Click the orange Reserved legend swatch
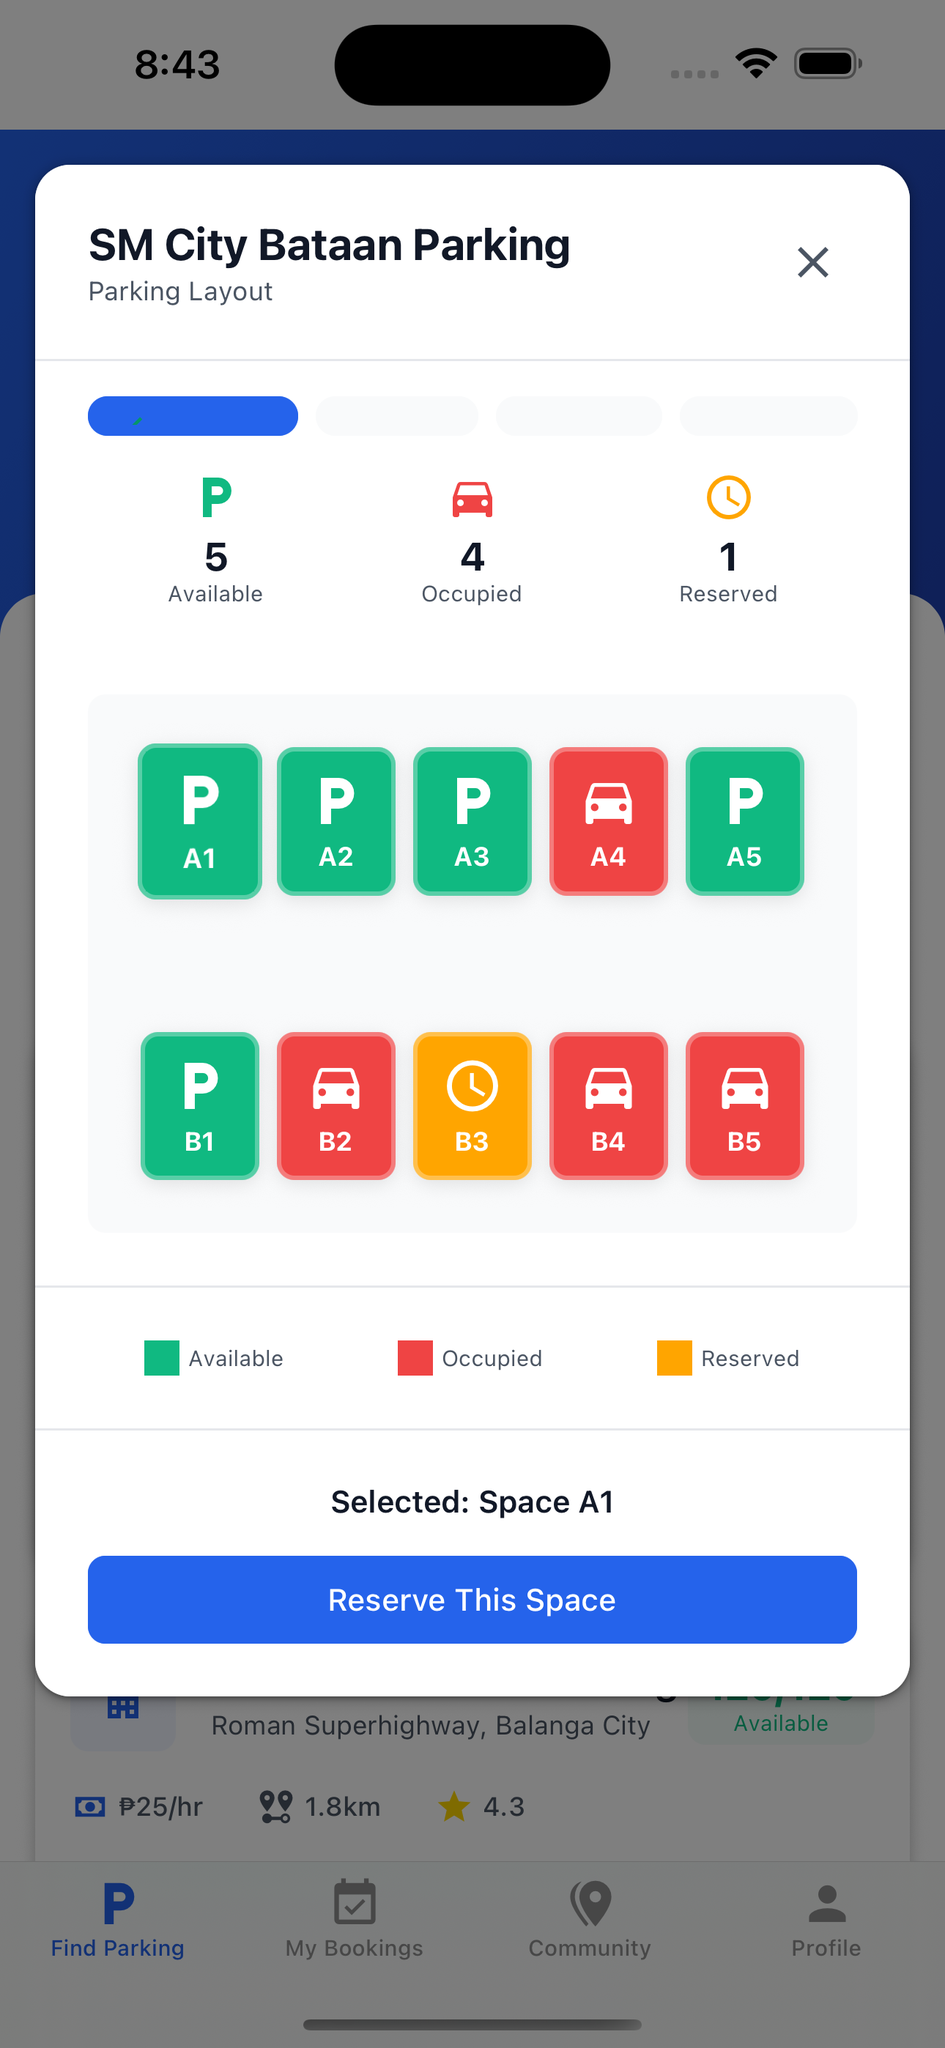The image size is (945, 2048). (x=674, y=1358)
